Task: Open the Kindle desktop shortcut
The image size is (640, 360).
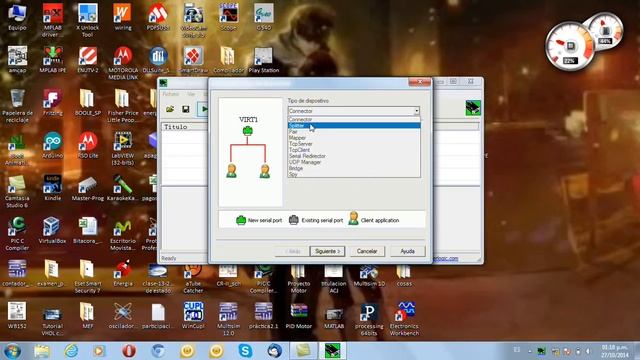Action: (53, 188)
